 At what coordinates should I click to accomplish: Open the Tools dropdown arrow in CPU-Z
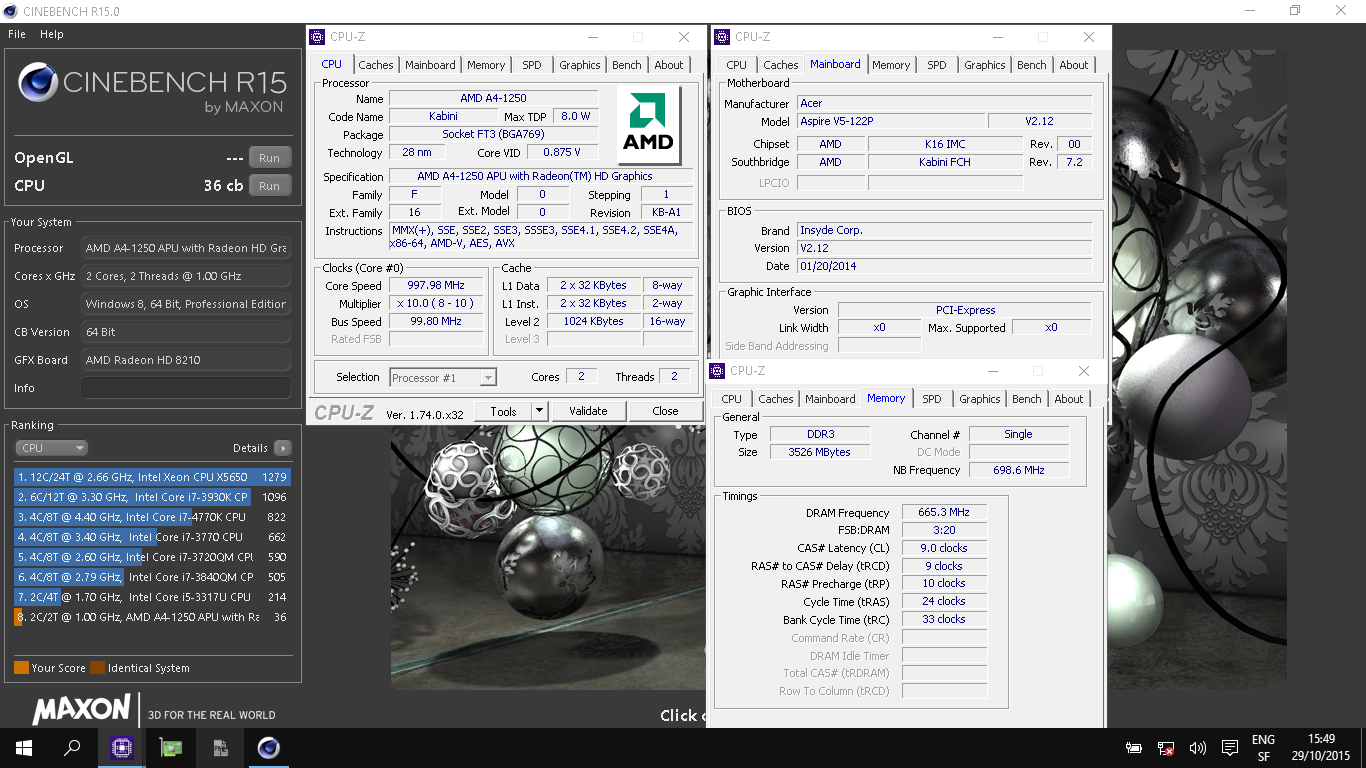pyautogui.click(x=539, y=411)
